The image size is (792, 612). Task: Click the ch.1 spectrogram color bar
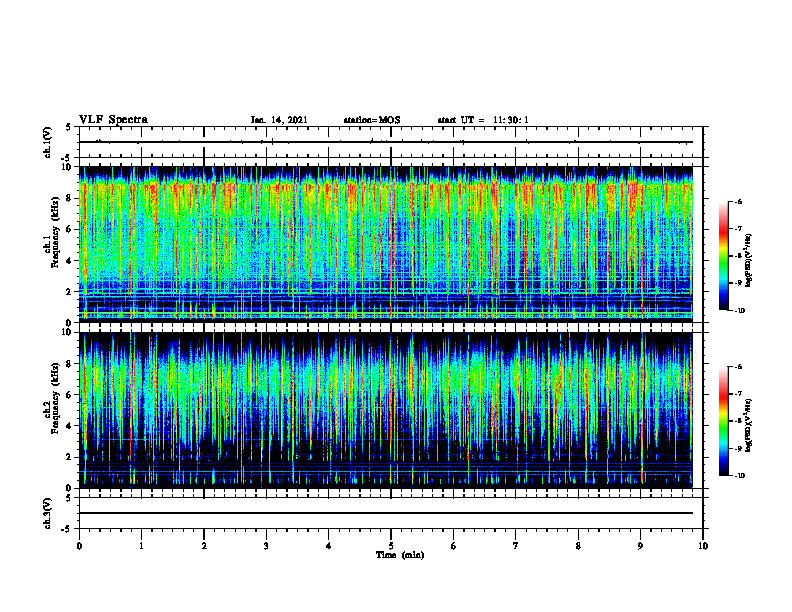click(723, 256)
